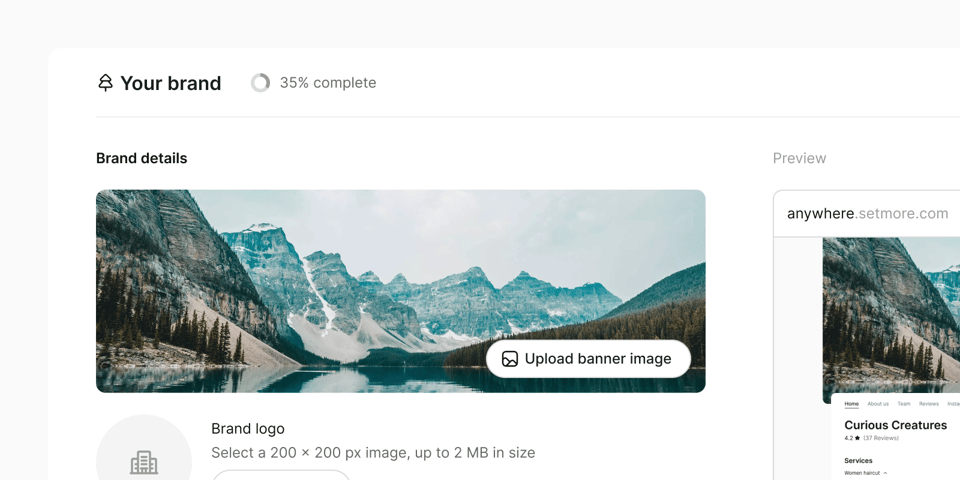Image resolution: width=960 pixels, height=480 pixels.
Task: Click the Brand details heading
Action: (141, 159)
